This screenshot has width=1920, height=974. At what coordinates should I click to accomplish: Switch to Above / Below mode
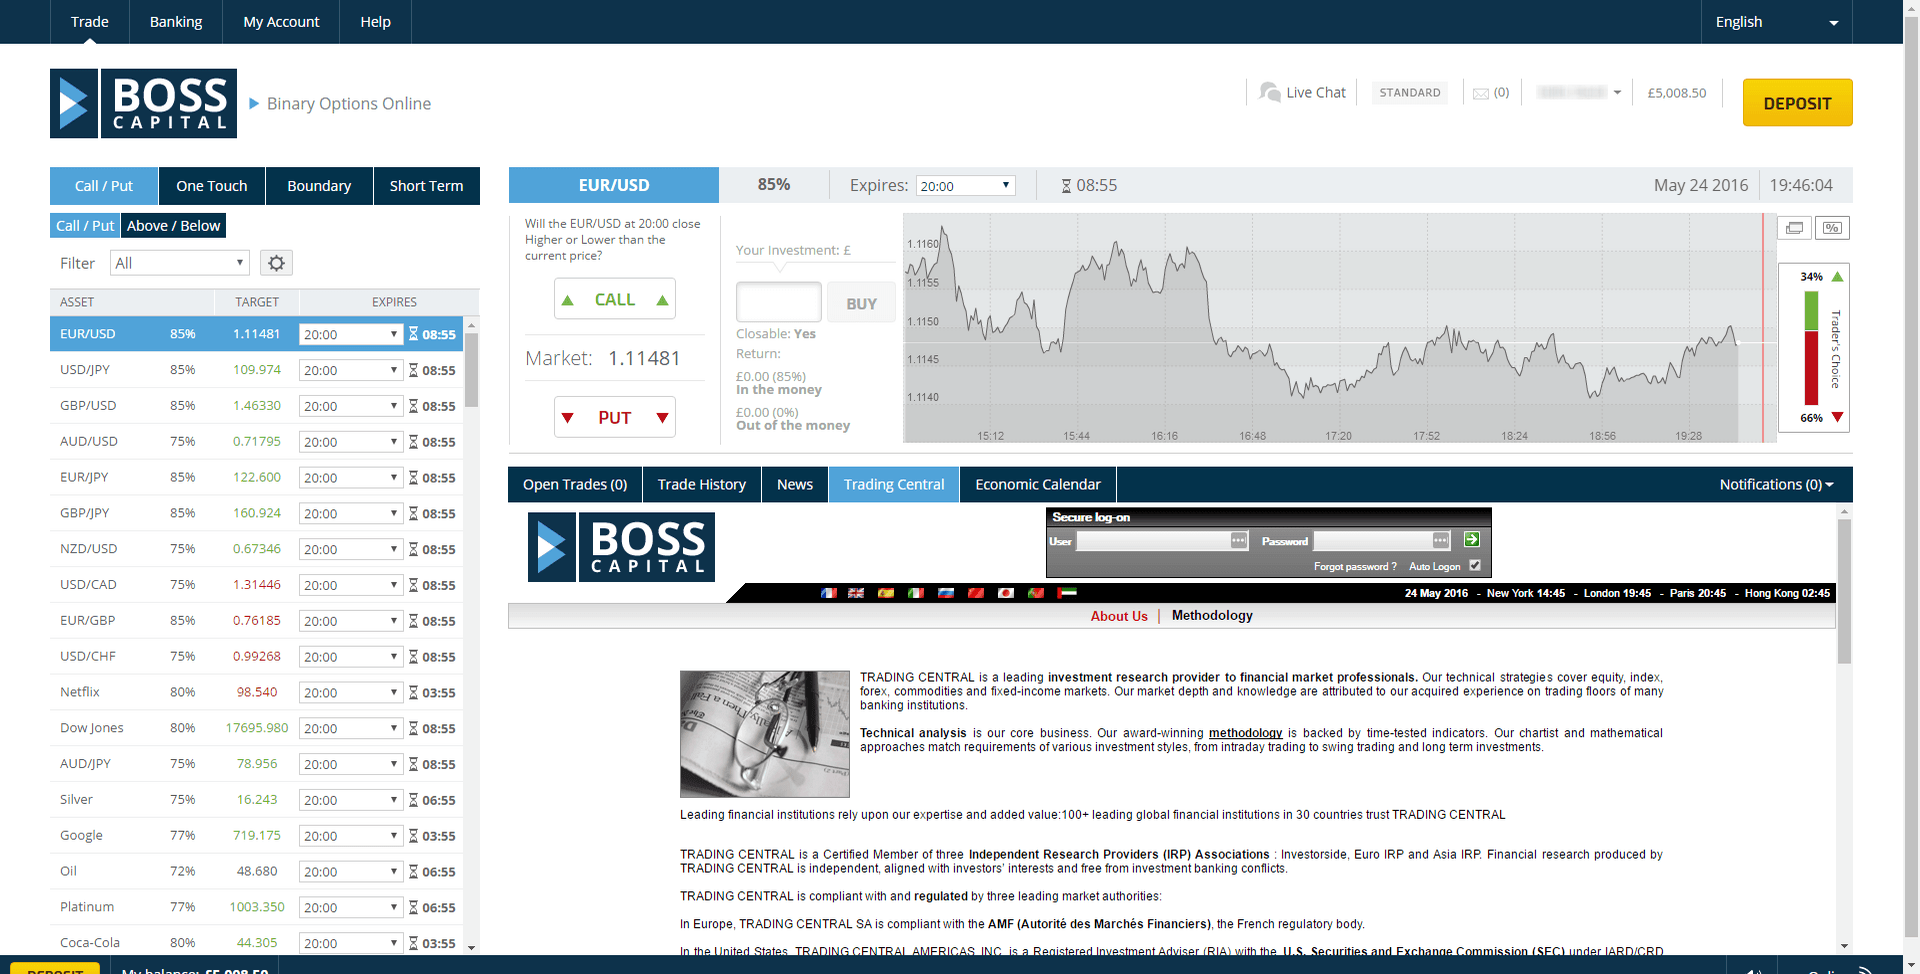point(173,226)
